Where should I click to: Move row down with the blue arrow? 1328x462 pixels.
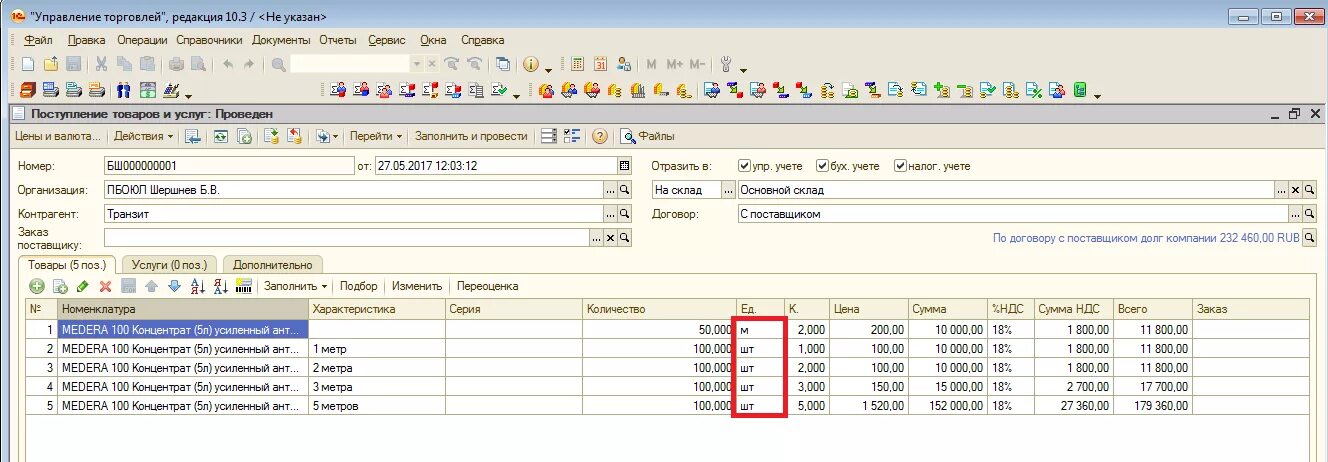174,286
